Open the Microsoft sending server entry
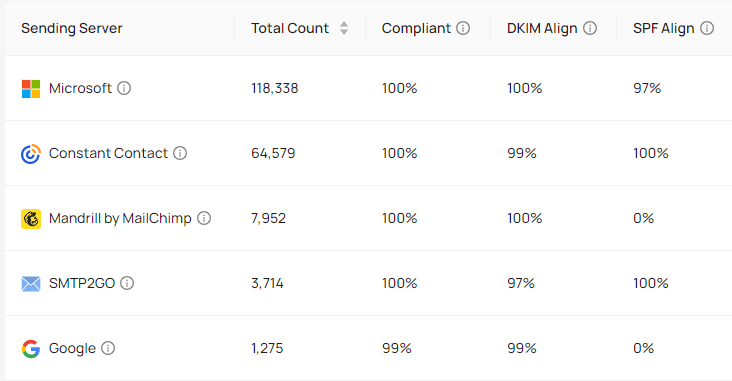Viewport: 732px width, 381px height. coord(80,88)
